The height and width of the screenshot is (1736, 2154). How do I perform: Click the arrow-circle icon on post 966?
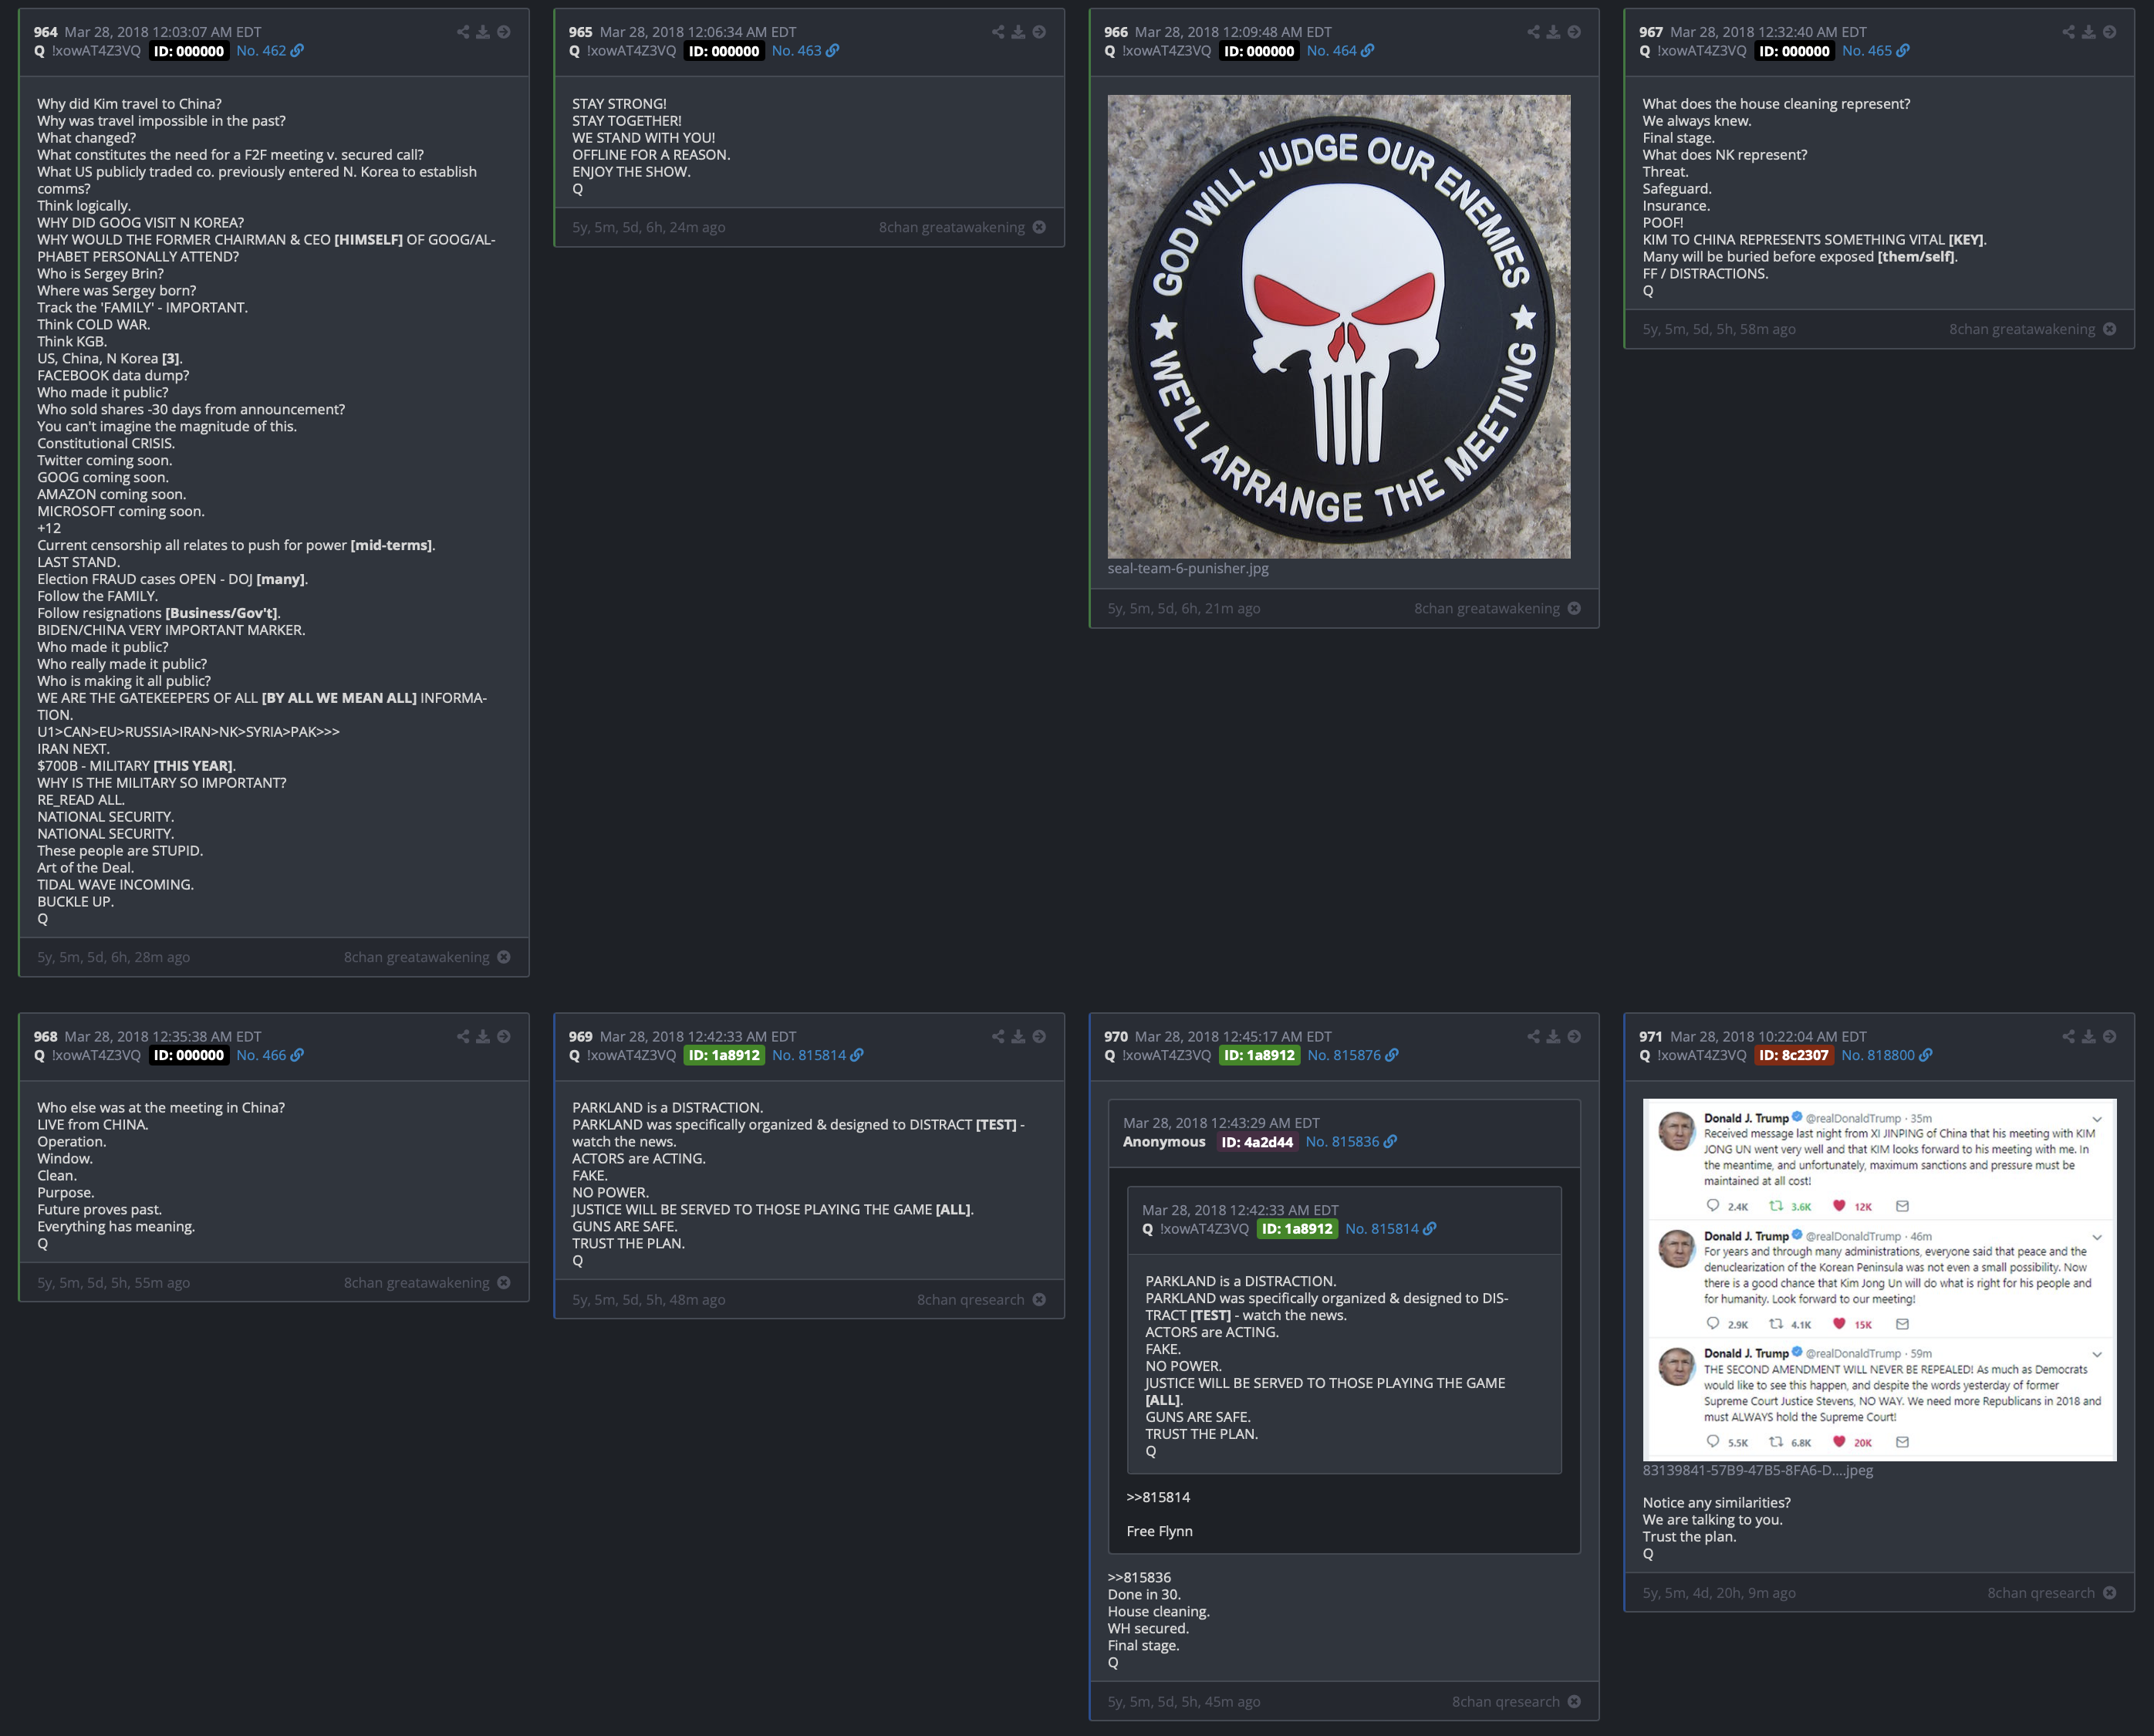[1574, 32]
